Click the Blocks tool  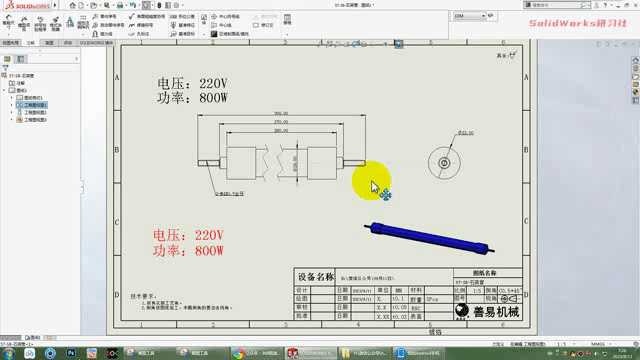tap(204, 19)
